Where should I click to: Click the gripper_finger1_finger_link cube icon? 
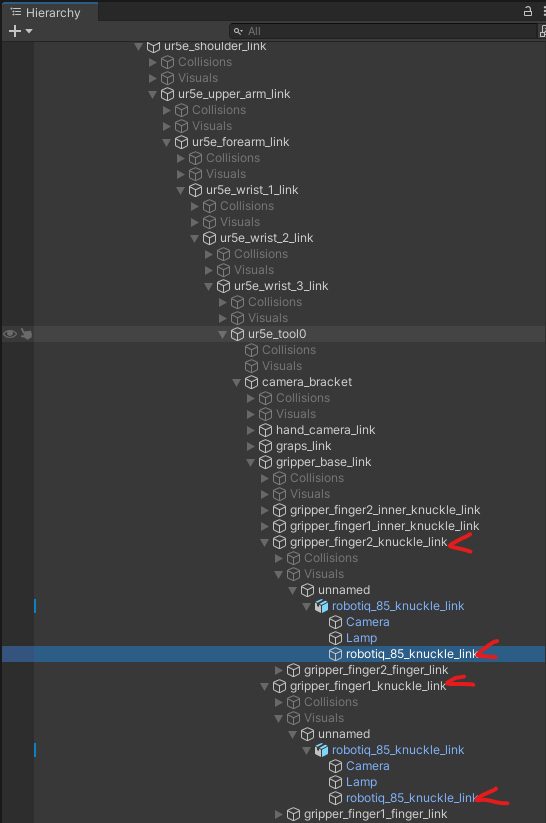[293, 814]
